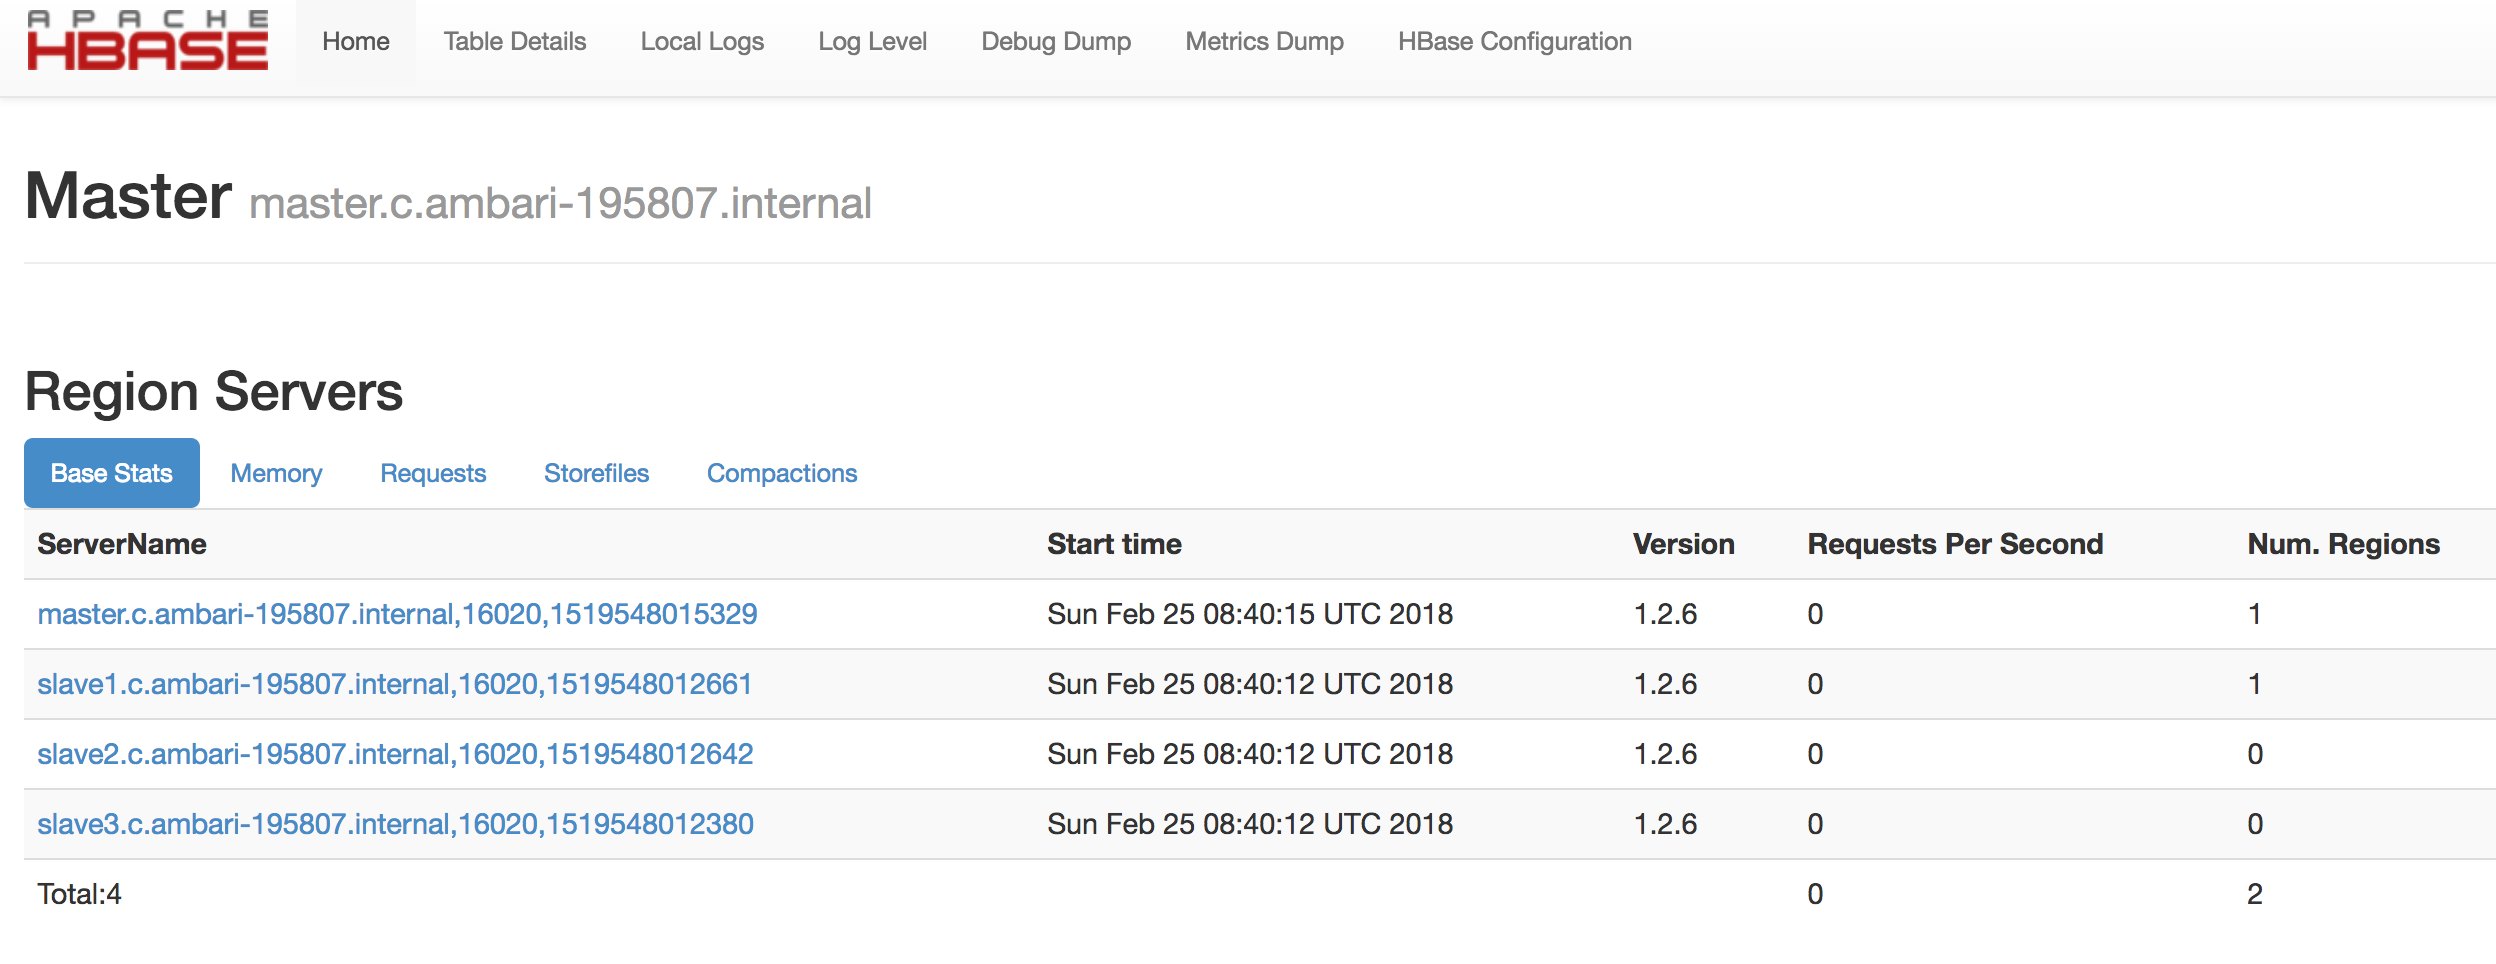This screenshot has height=964, width=2496.
Task: Switch to the Requests tab
Action: click(433, 473)
